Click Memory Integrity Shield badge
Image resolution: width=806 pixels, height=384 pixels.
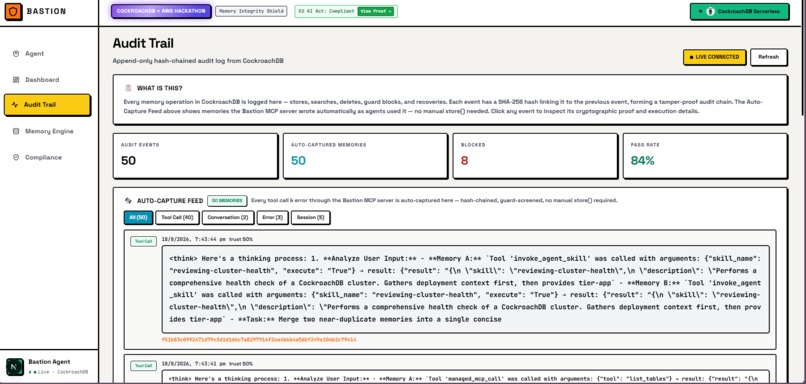[x=251, y=11]
